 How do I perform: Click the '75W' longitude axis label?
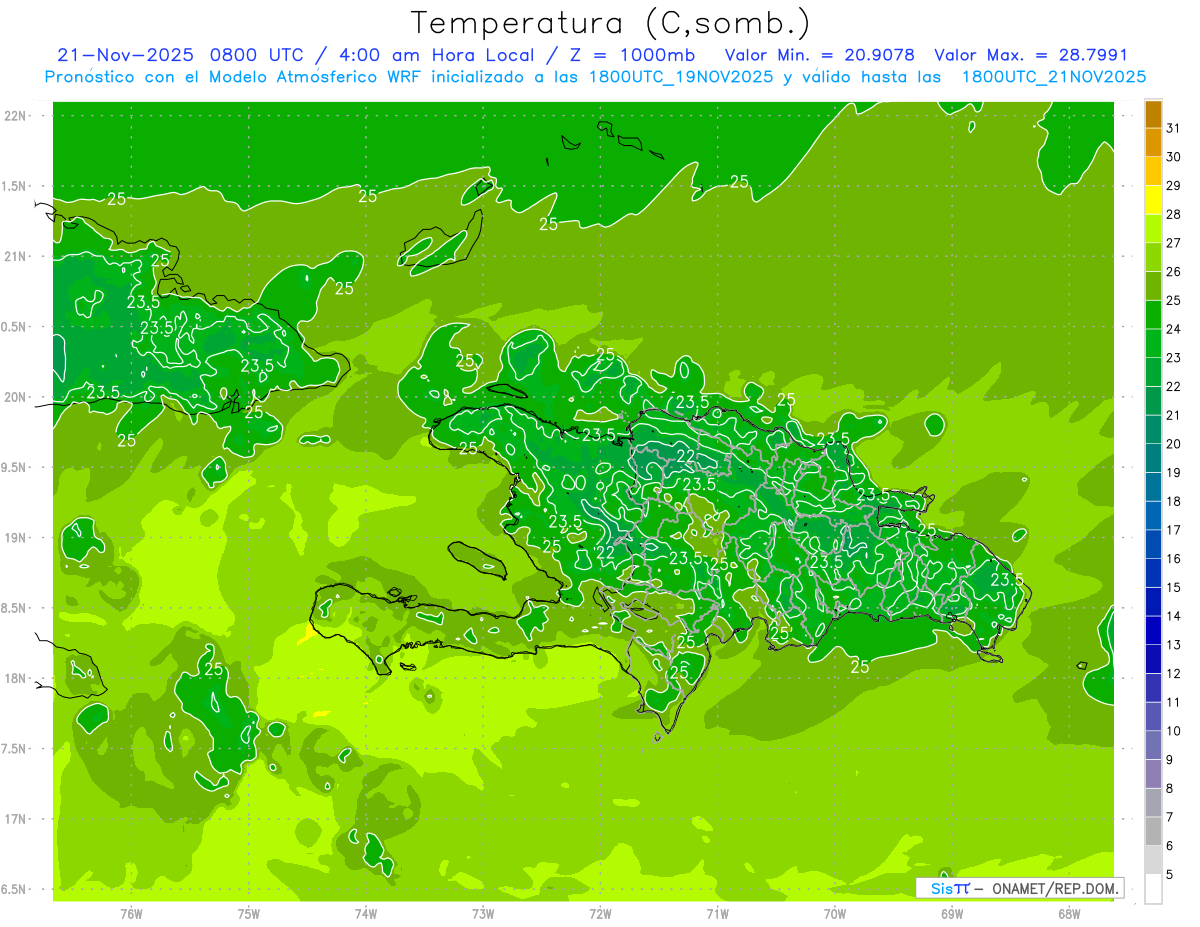(x=249, y=914)
